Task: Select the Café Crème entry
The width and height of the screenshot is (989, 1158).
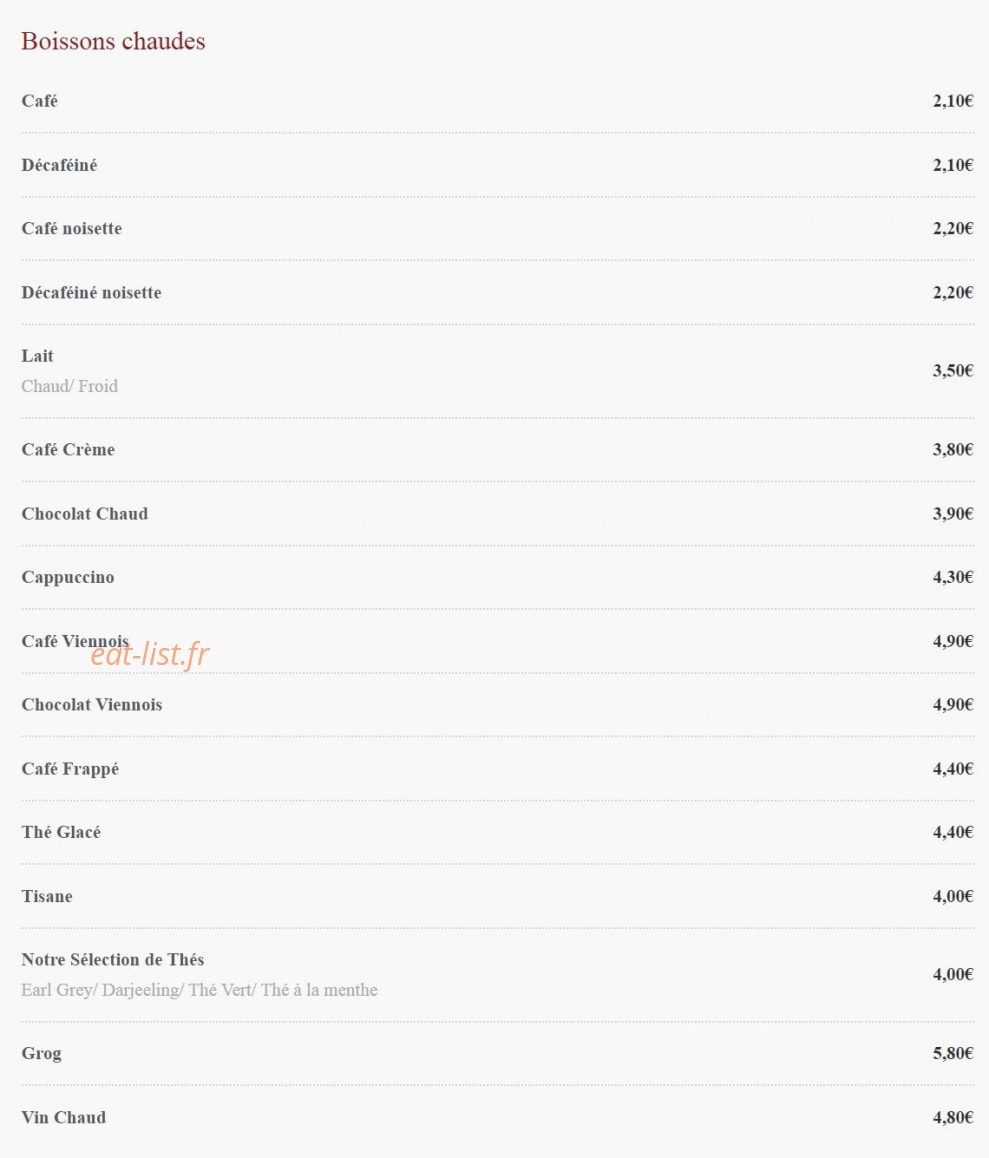Action: point(68,450)
